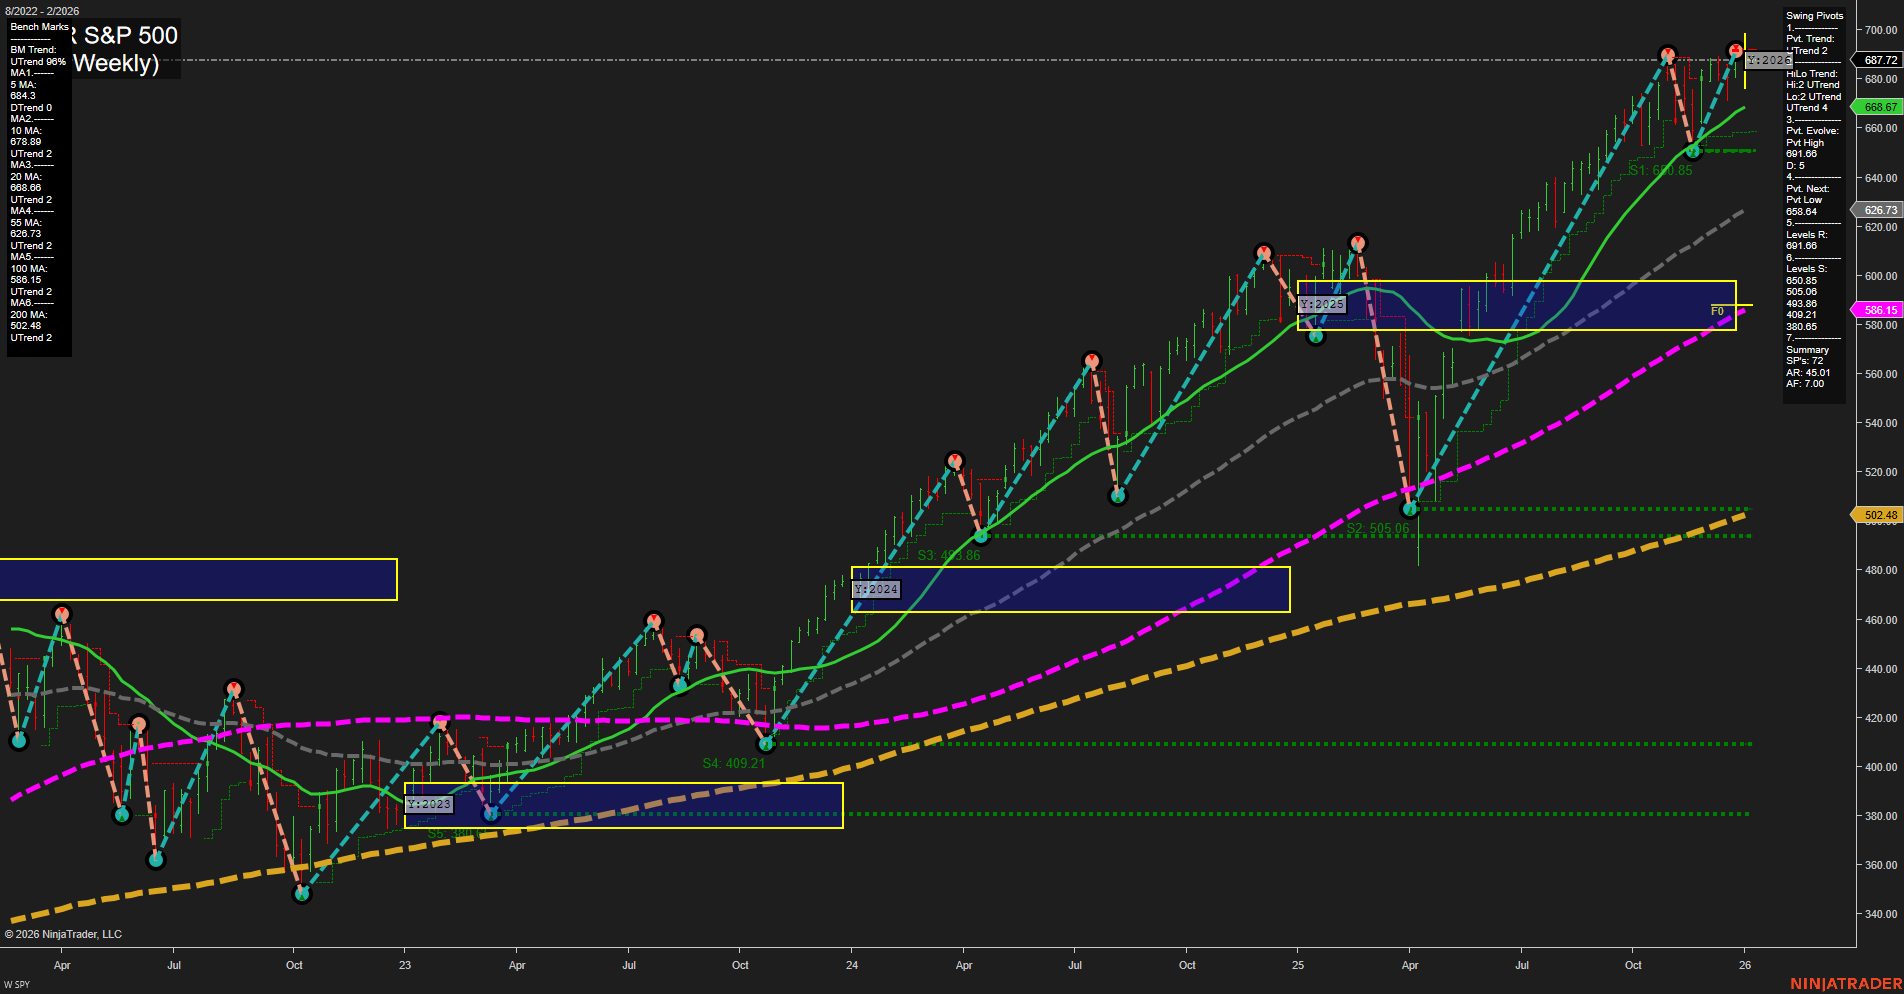The height and width of the screenshot is (994, 1904).
Task: Click the magenta 586.15 price axis marker
Action: click(x=1879, y=311)
